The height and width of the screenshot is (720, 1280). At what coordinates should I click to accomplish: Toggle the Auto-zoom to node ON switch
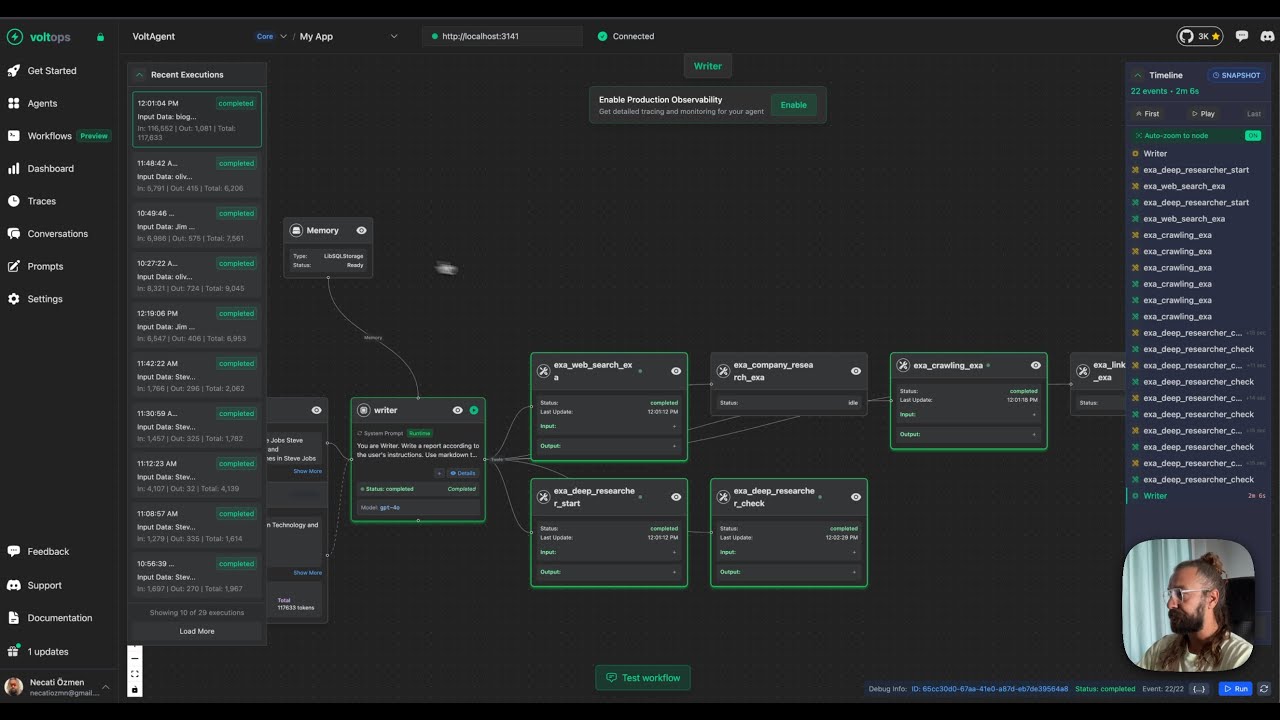1253,135
